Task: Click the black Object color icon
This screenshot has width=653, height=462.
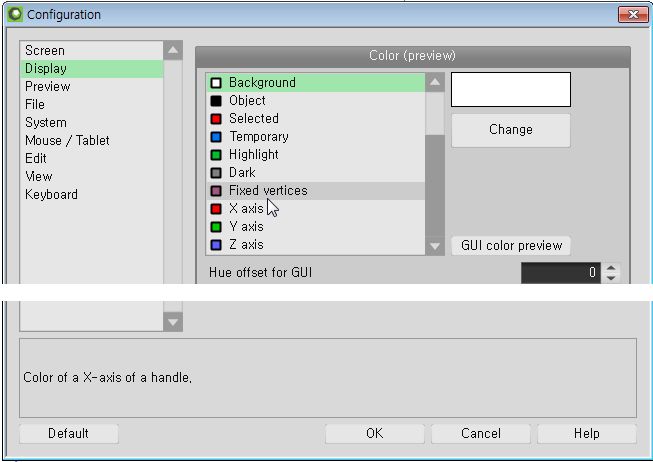Action: point(216,101)
